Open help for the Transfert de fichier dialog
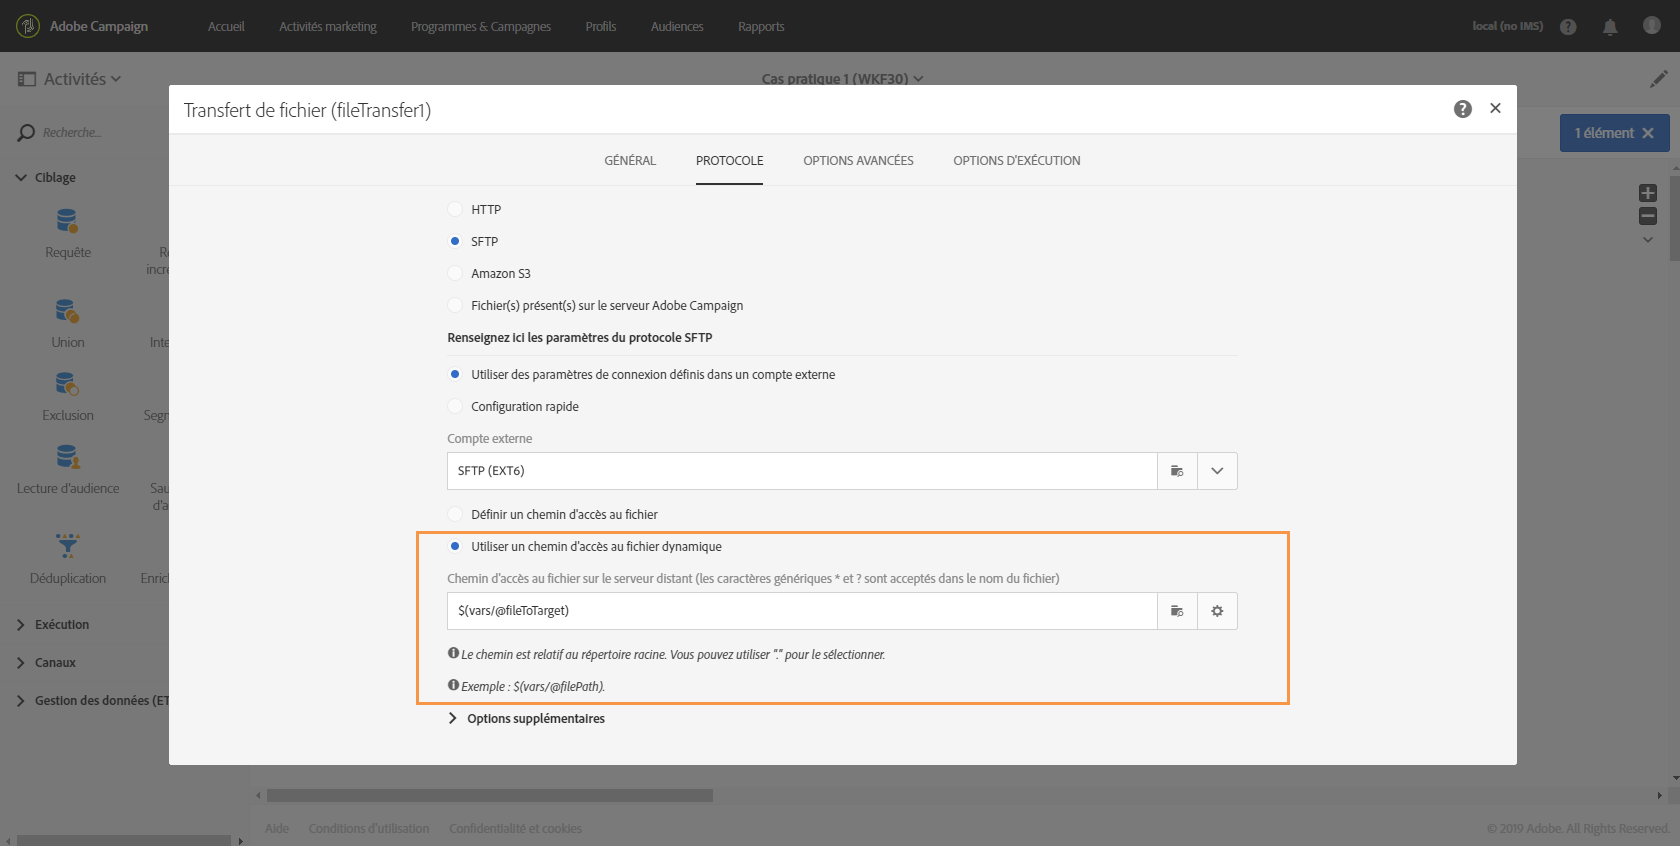 coord(1463,109)
